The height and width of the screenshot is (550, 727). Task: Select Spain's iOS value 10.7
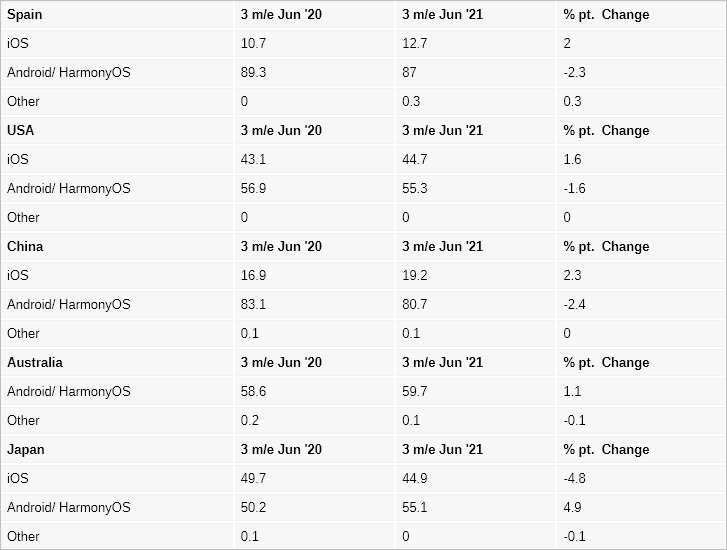pyautogui.click(x=252, y=44)
